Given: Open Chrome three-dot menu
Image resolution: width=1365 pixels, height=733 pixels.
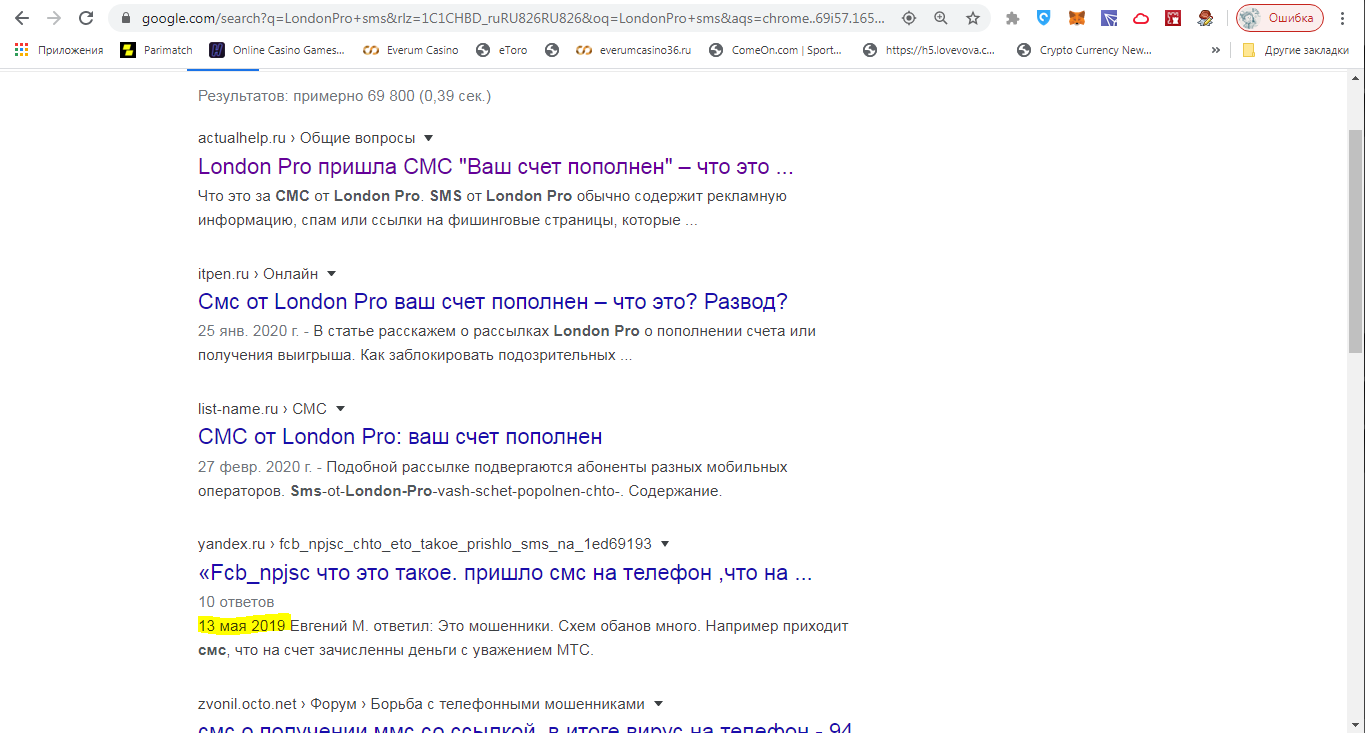Looking at the screenshot, I should (x=1343, y=18).
